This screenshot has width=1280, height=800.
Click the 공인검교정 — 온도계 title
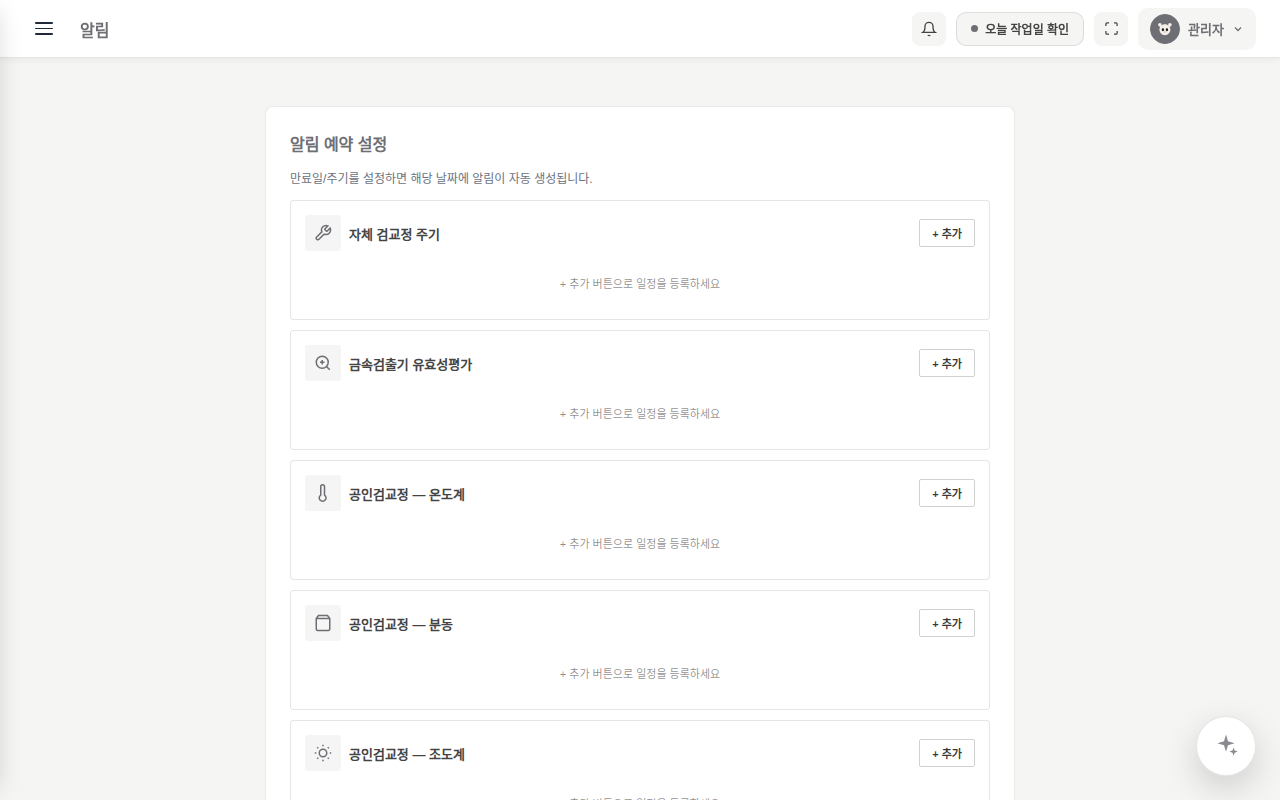pyautogui.click(x=407, y=495)
